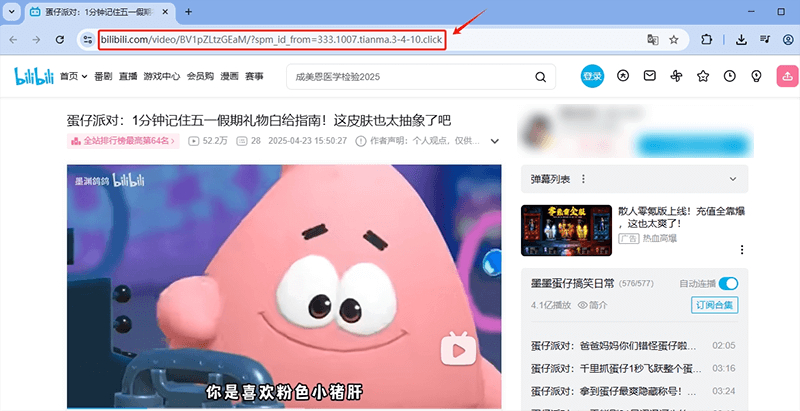This screenshot has height=411, width=800.
Task: Click the date 2025-04-23 15:50:27
Action: click(308, 141)
